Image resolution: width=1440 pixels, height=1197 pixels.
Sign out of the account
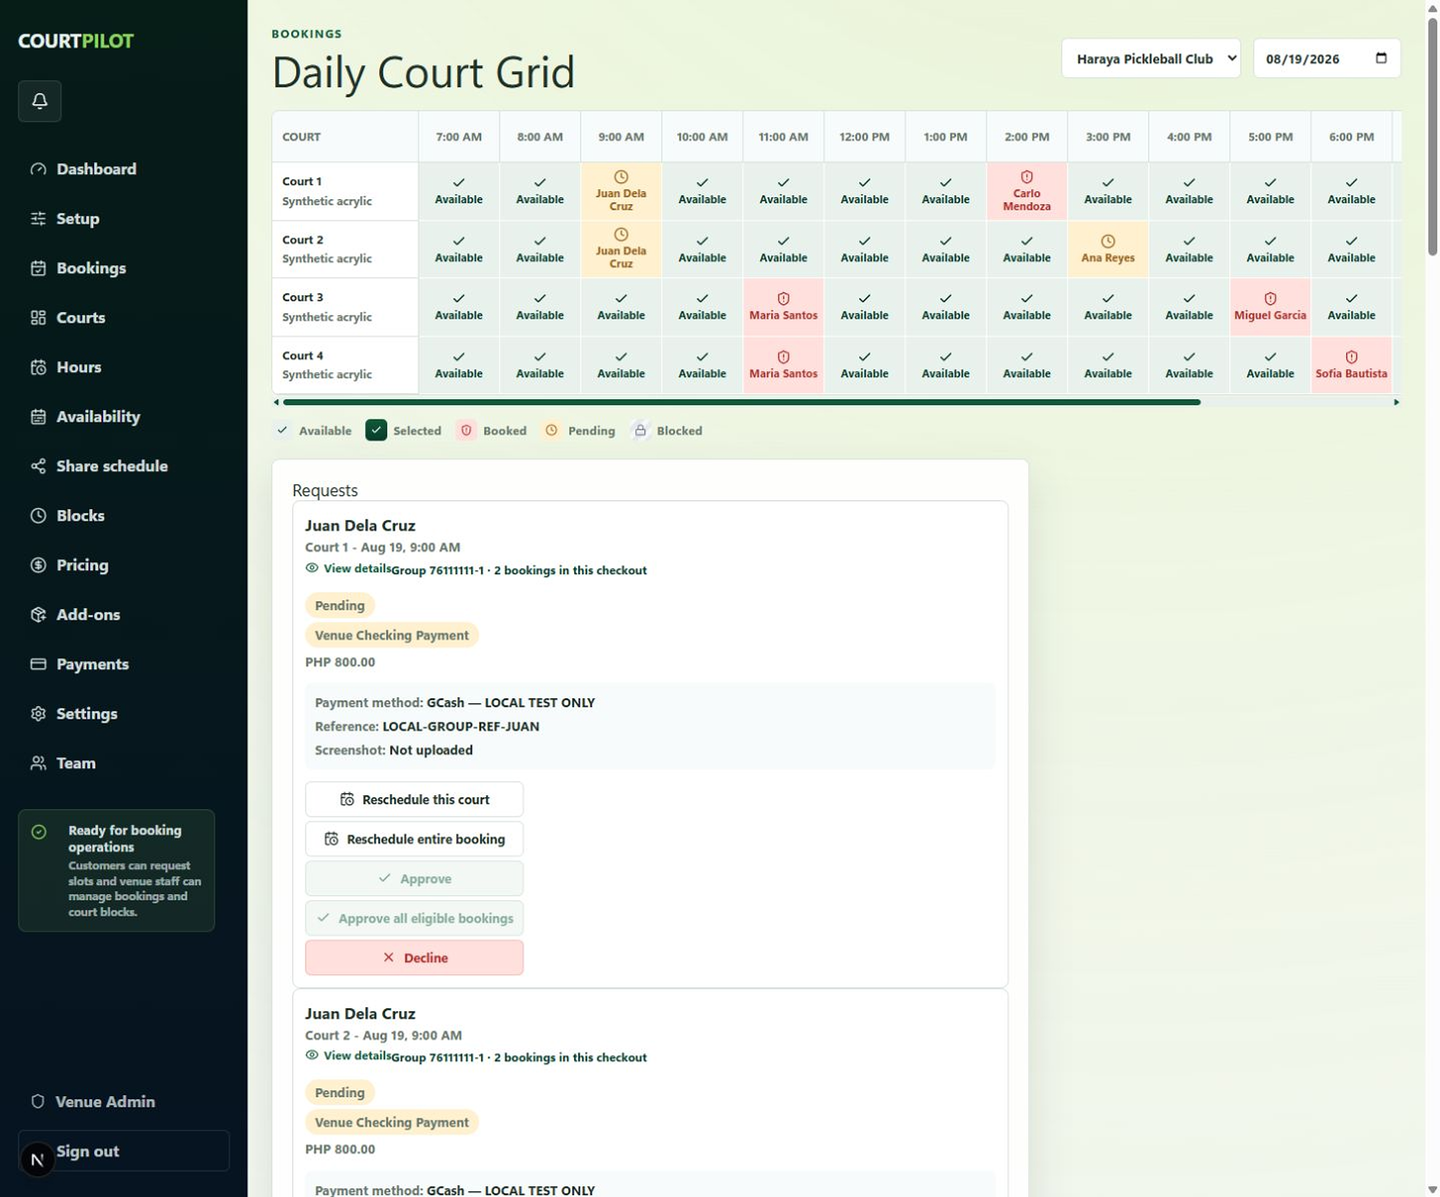(124, 1151)
